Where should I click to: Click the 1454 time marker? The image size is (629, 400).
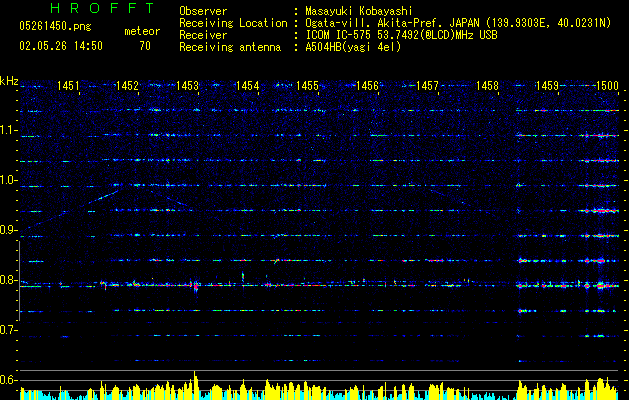[x=248, y=85]
